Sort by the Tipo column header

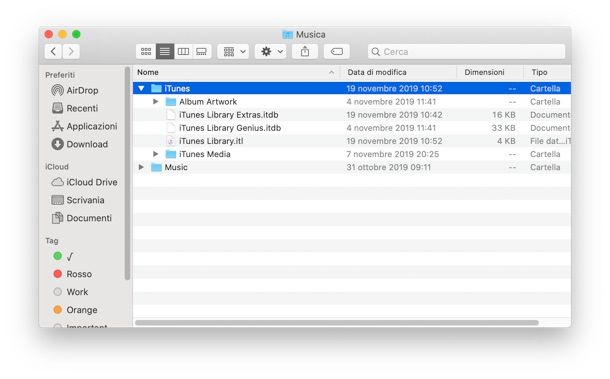547,72
